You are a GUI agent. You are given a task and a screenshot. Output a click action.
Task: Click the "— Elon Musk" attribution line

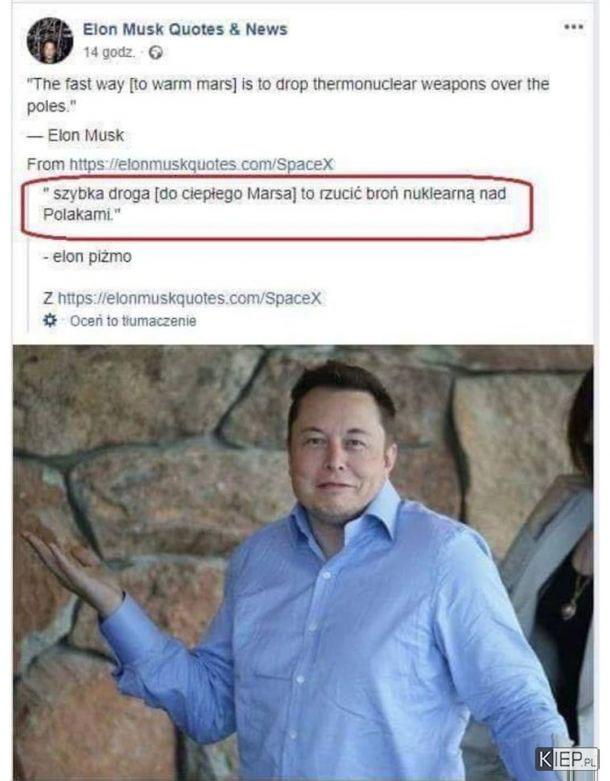76,135
